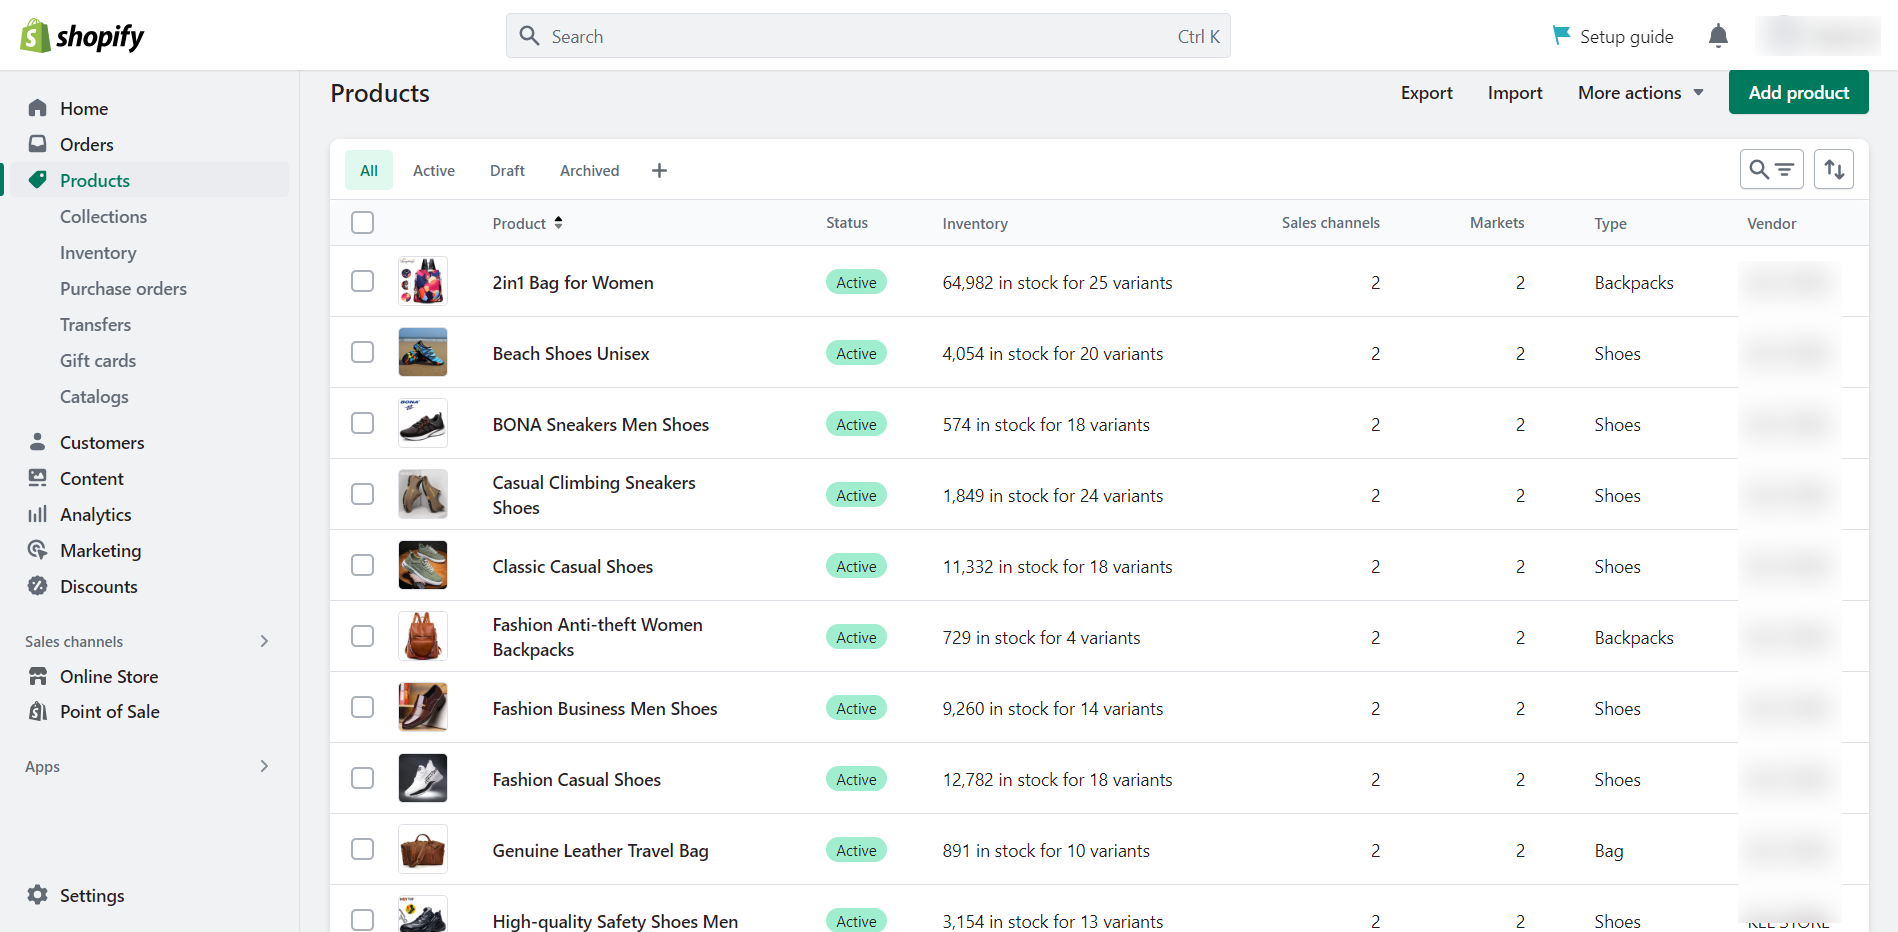Switch to the Archived tab
This screenshot has height=932, width=1898.
(x=589, y=171)
